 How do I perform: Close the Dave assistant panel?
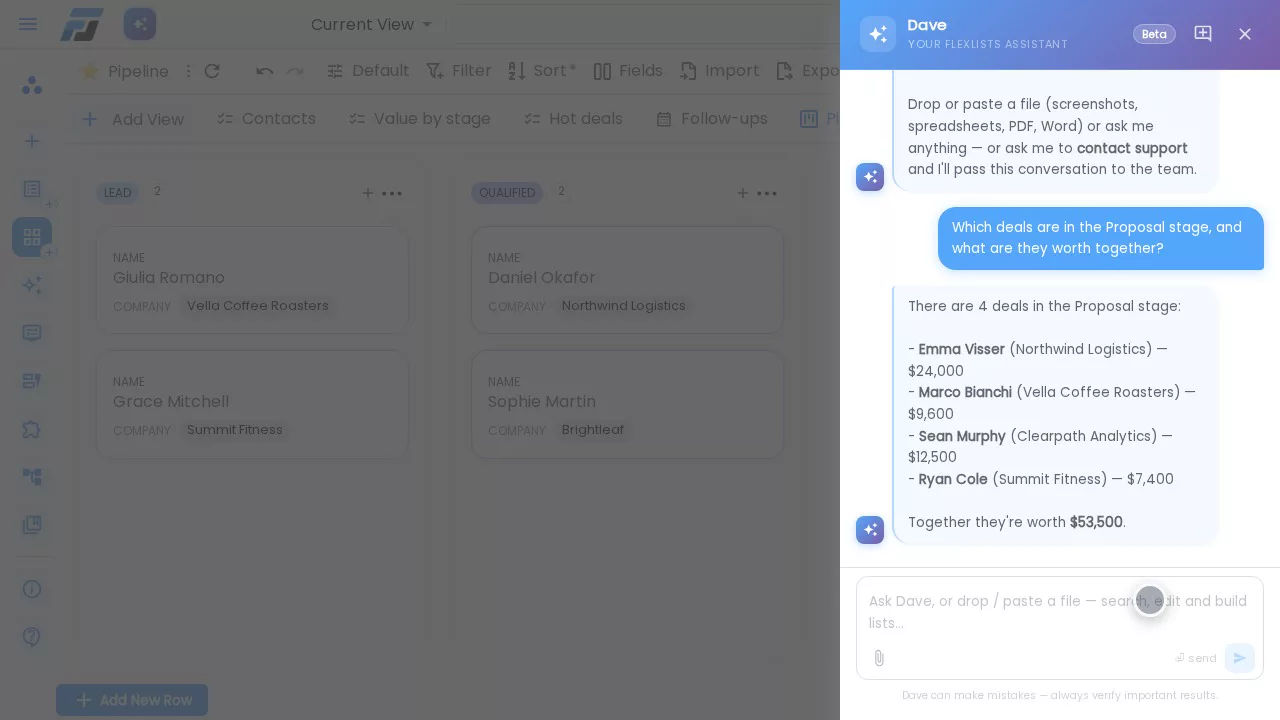pyautogui.click(x=1245, y=34)
